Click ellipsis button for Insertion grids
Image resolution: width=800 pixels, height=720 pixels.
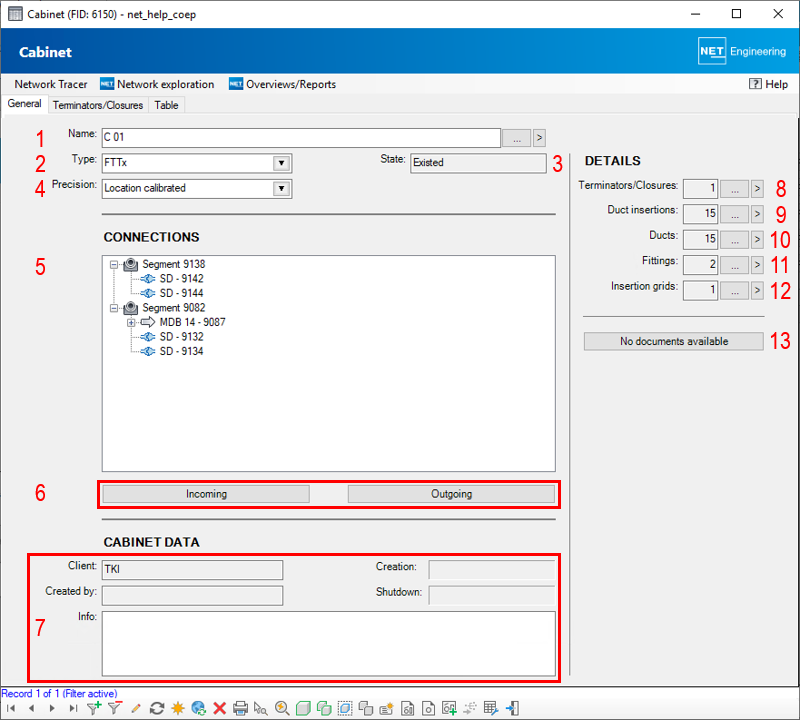[x=734, y=290]
